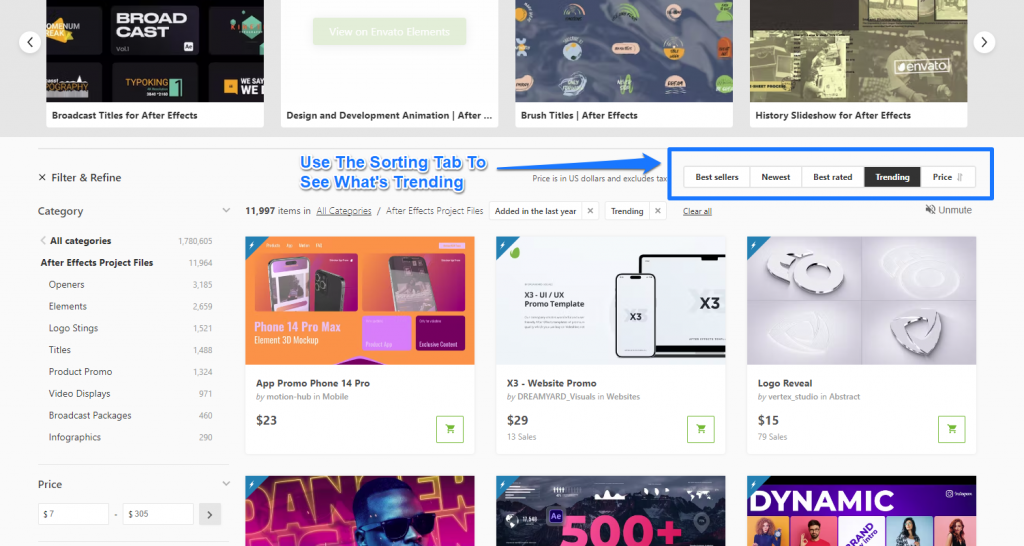Click the Filter & Refine heading

tap(86, 178)
